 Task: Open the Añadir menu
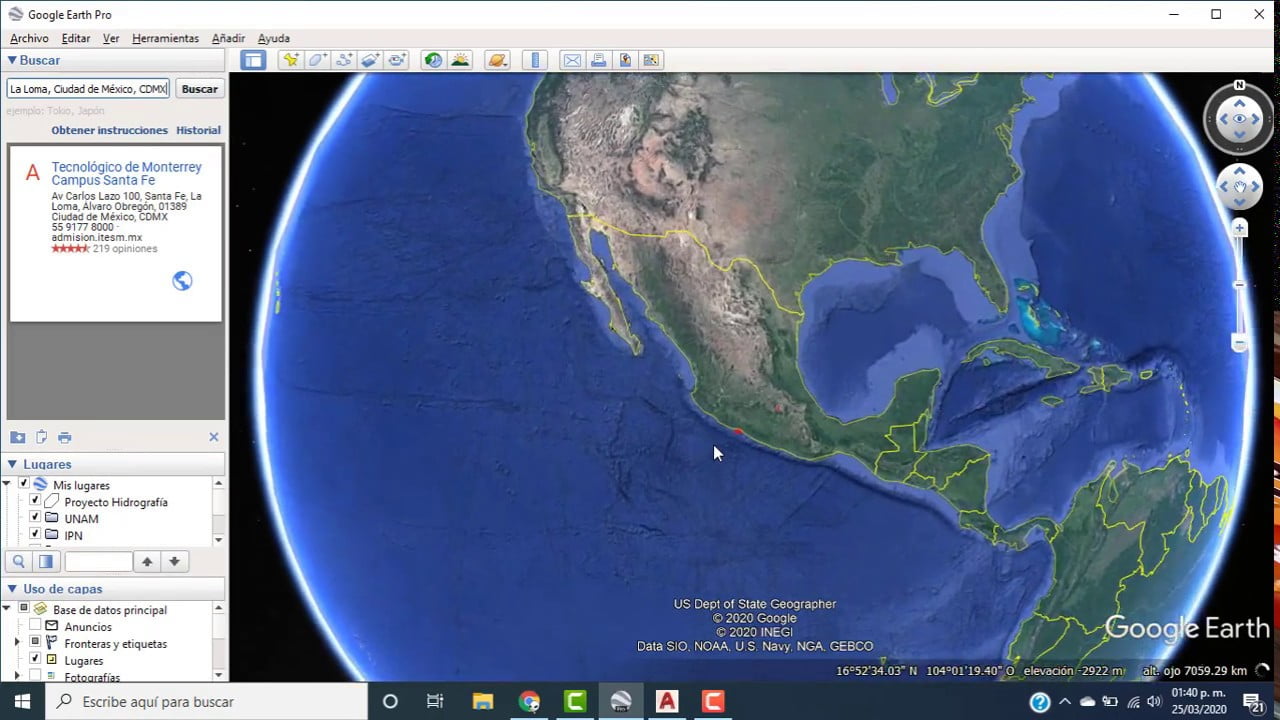tap(228, 38)
